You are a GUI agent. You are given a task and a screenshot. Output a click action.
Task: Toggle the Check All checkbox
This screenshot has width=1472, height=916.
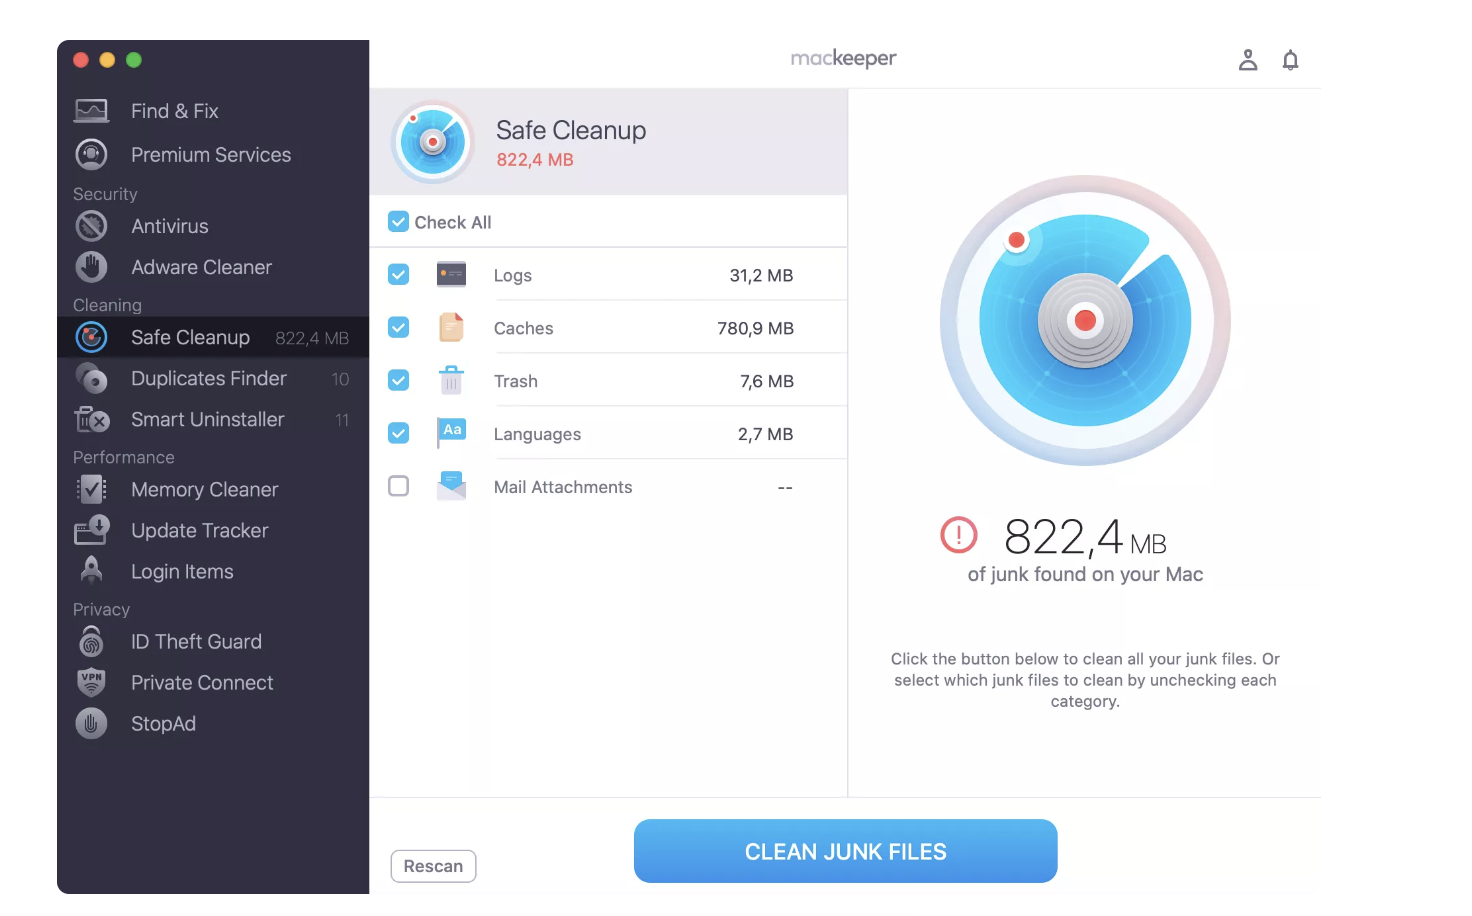398,221
